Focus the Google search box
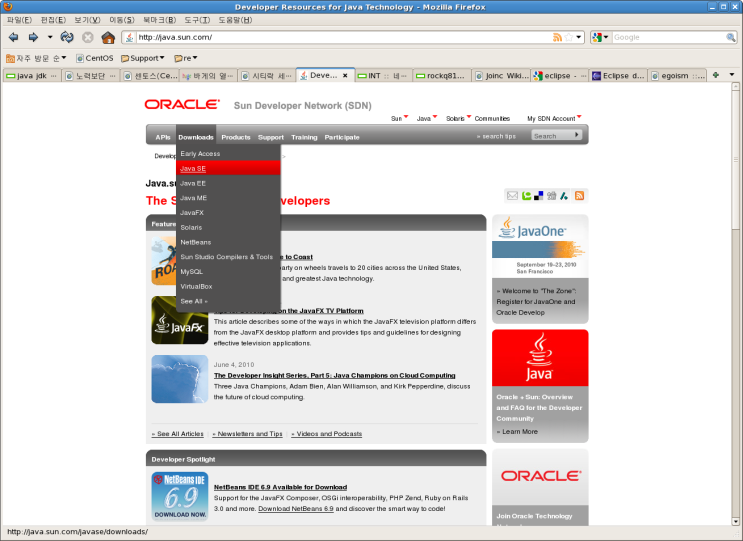 669,37
